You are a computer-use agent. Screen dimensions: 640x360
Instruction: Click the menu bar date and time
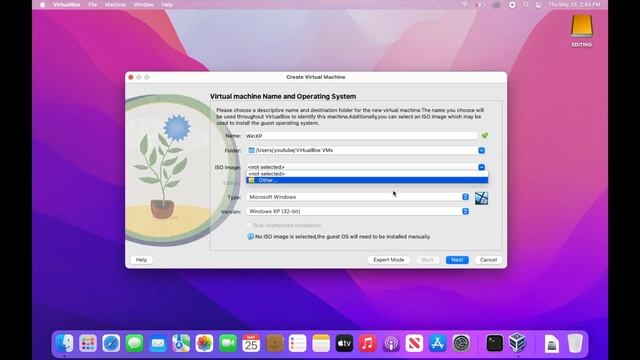(x=574, y=4)
